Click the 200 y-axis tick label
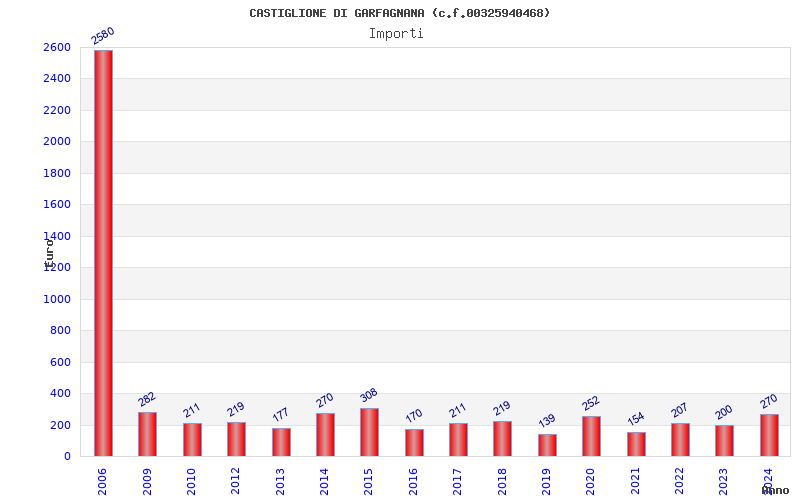 [x=60, y=426]
